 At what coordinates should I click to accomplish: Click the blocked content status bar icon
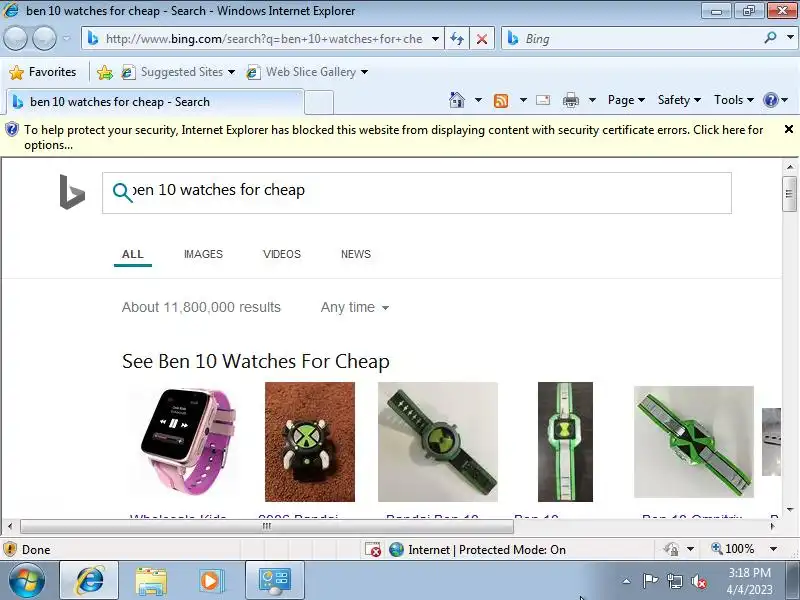373,549
